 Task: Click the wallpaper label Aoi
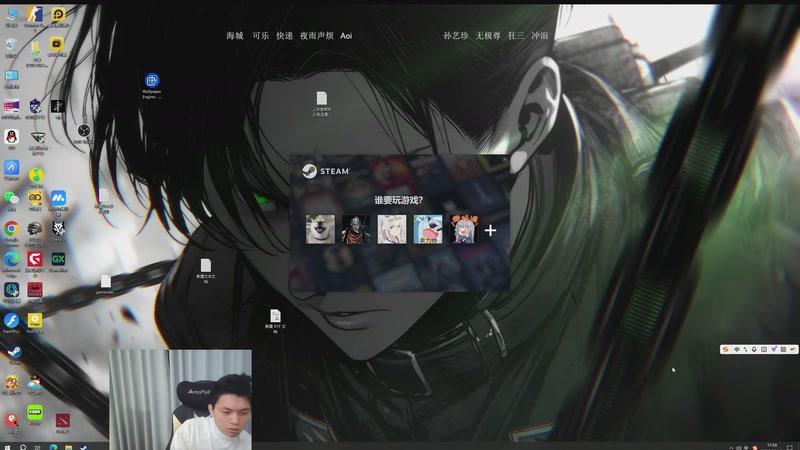[346, 36]
